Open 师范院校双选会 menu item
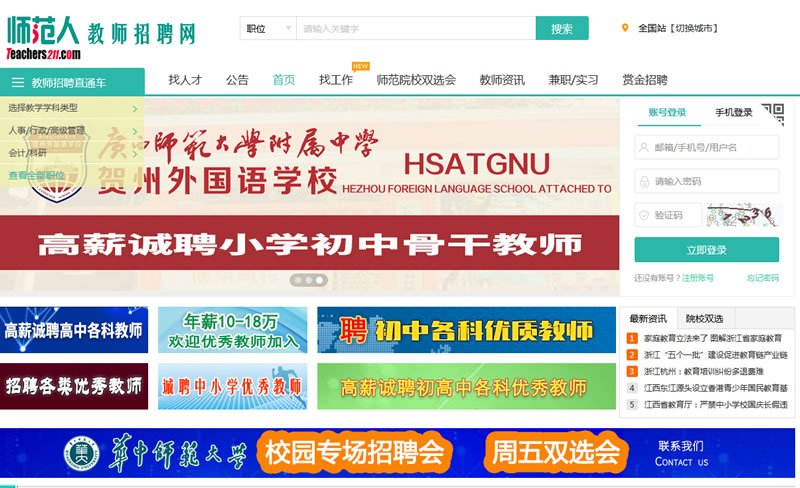The image size is (800, 488). tap(416, 80)
